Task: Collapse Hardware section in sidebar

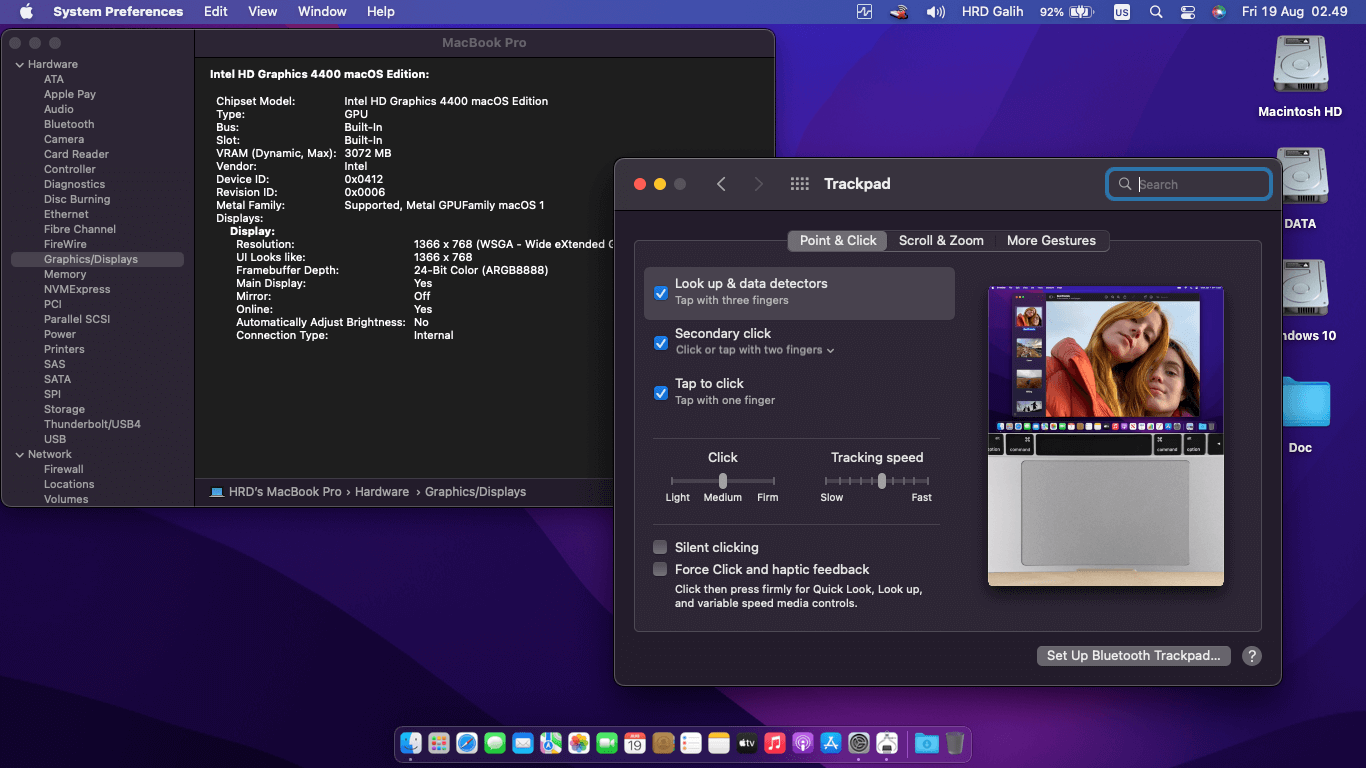Action: click(19, 64)
